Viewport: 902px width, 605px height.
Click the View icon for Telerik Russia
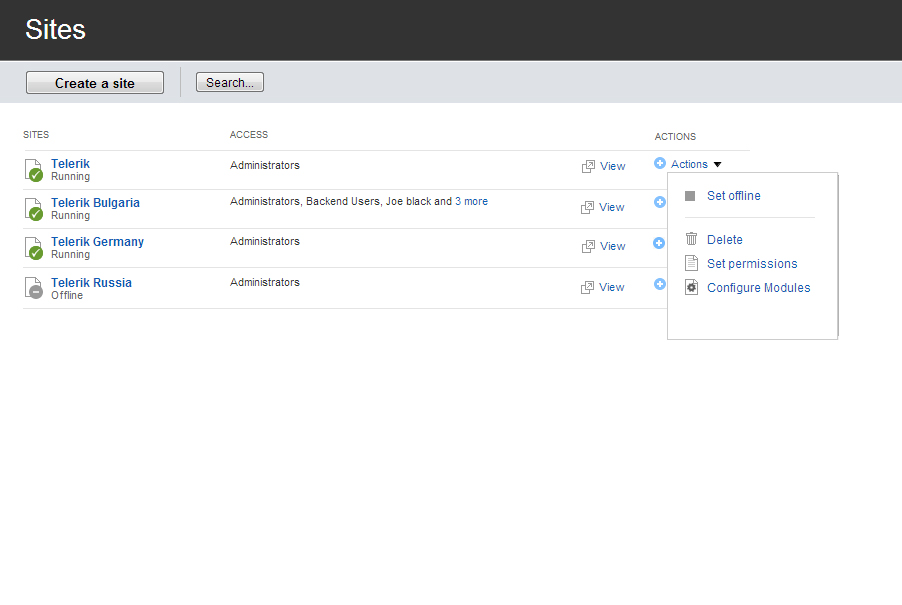(x=587, y=288)
